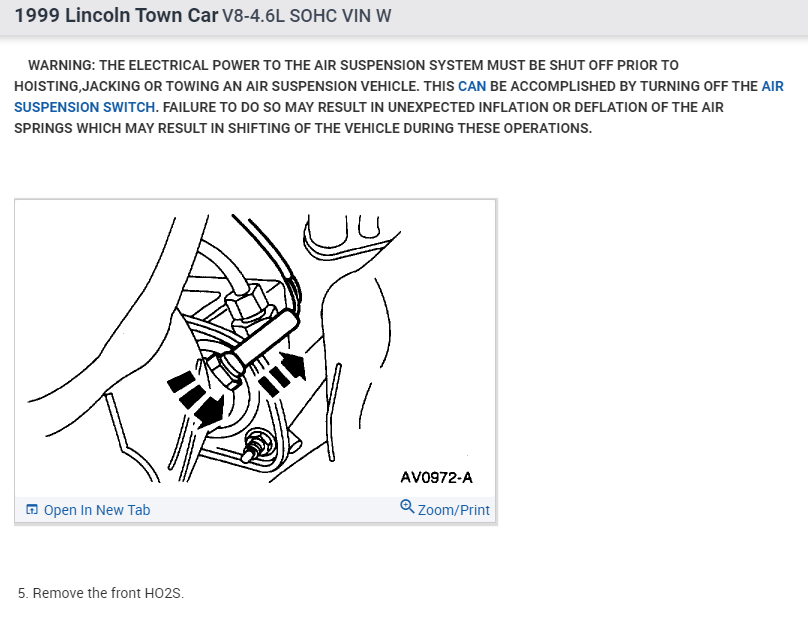Screen dimensions: 808x624
Task: Click the gray vehicle header bar
Action: 404,17
